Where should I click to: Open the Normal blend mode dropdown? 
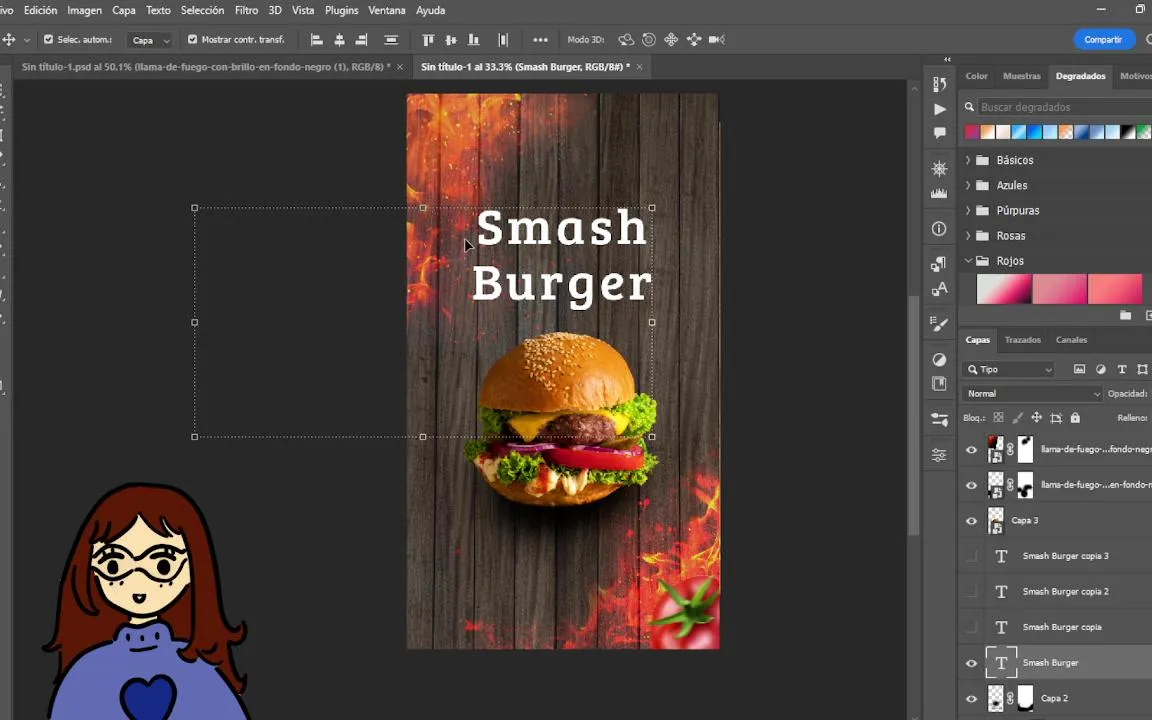point(1032,394)
